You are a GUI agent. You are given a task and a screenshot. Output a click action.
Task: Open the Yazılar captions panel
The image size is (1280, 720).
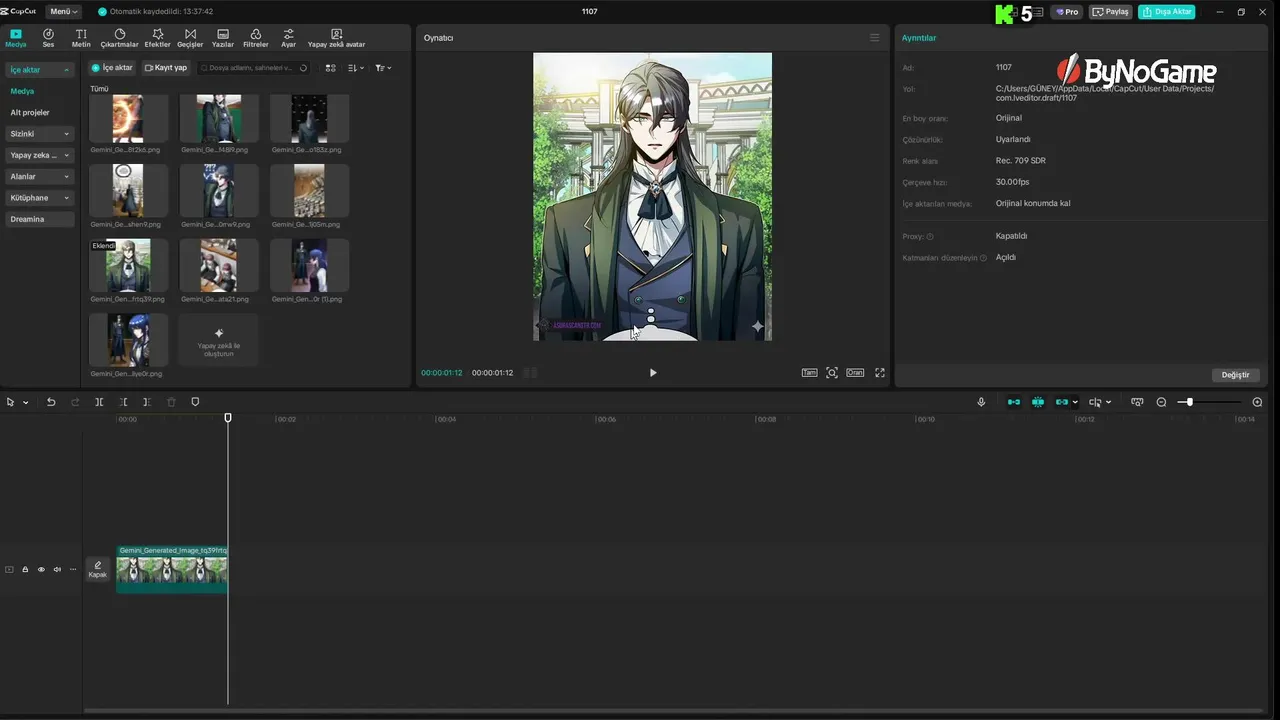coord(223,38)
